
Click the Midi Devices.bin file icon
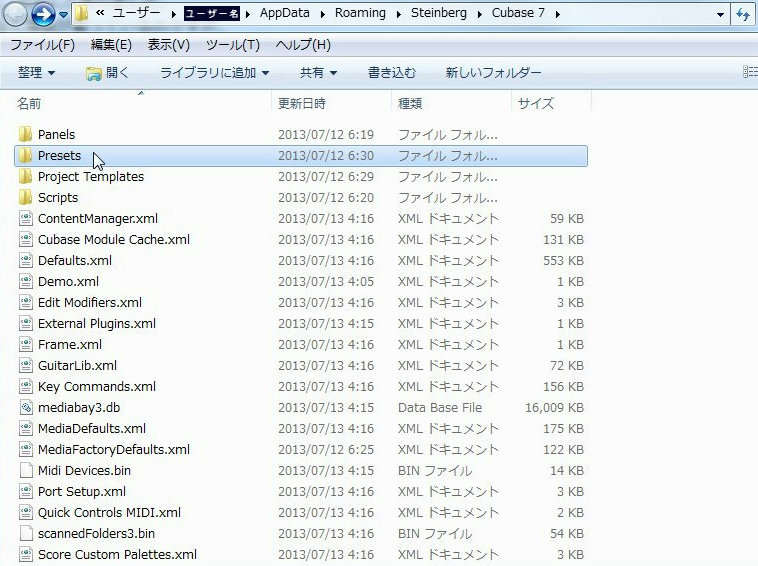tap(26, 471)
